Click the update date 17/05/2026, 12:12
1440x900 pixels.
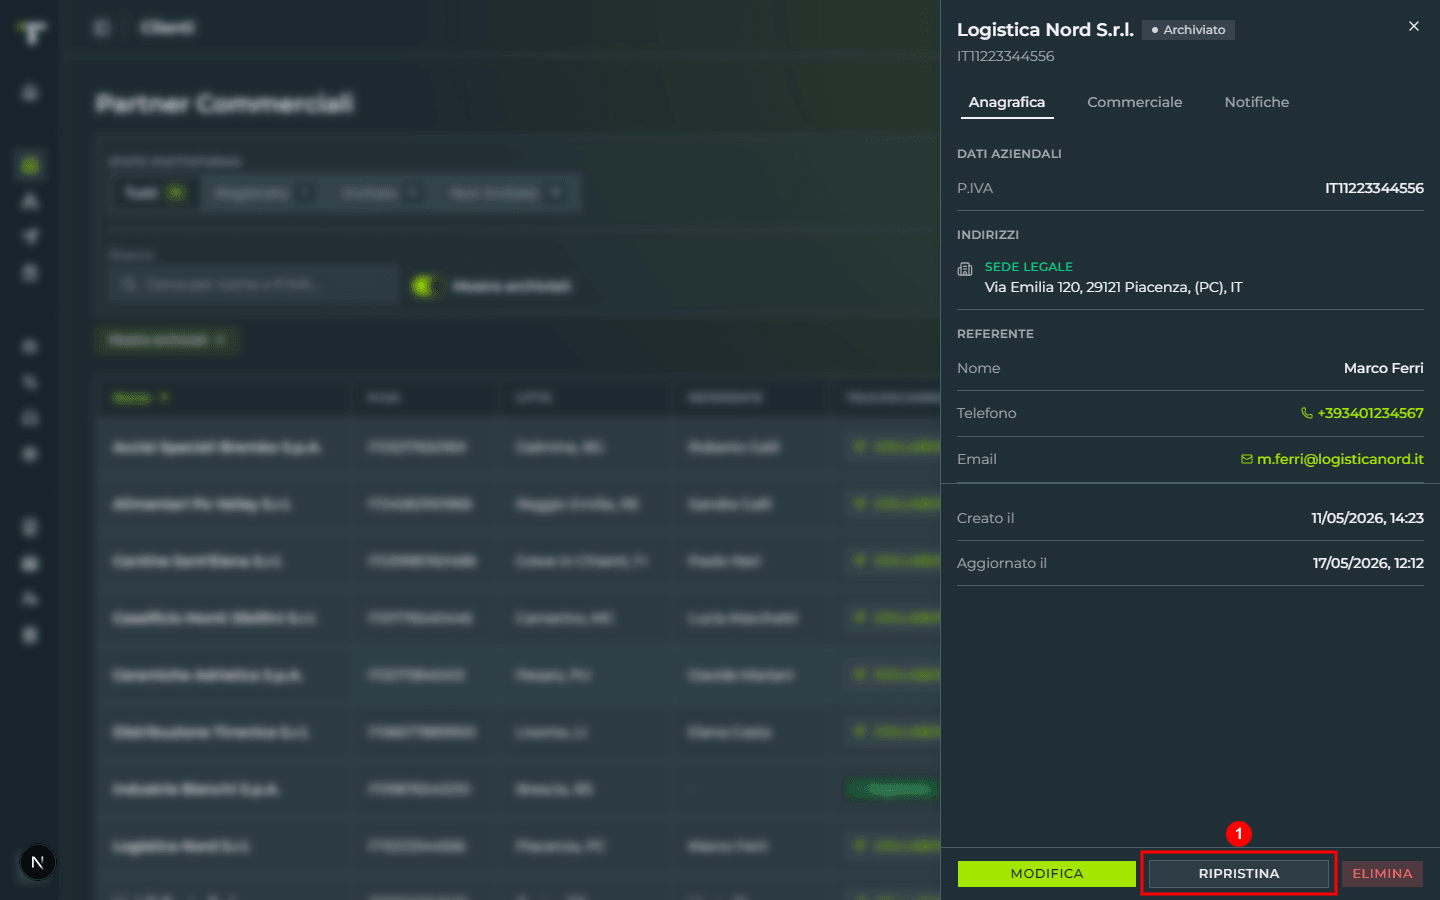(x=1368, y=563)
